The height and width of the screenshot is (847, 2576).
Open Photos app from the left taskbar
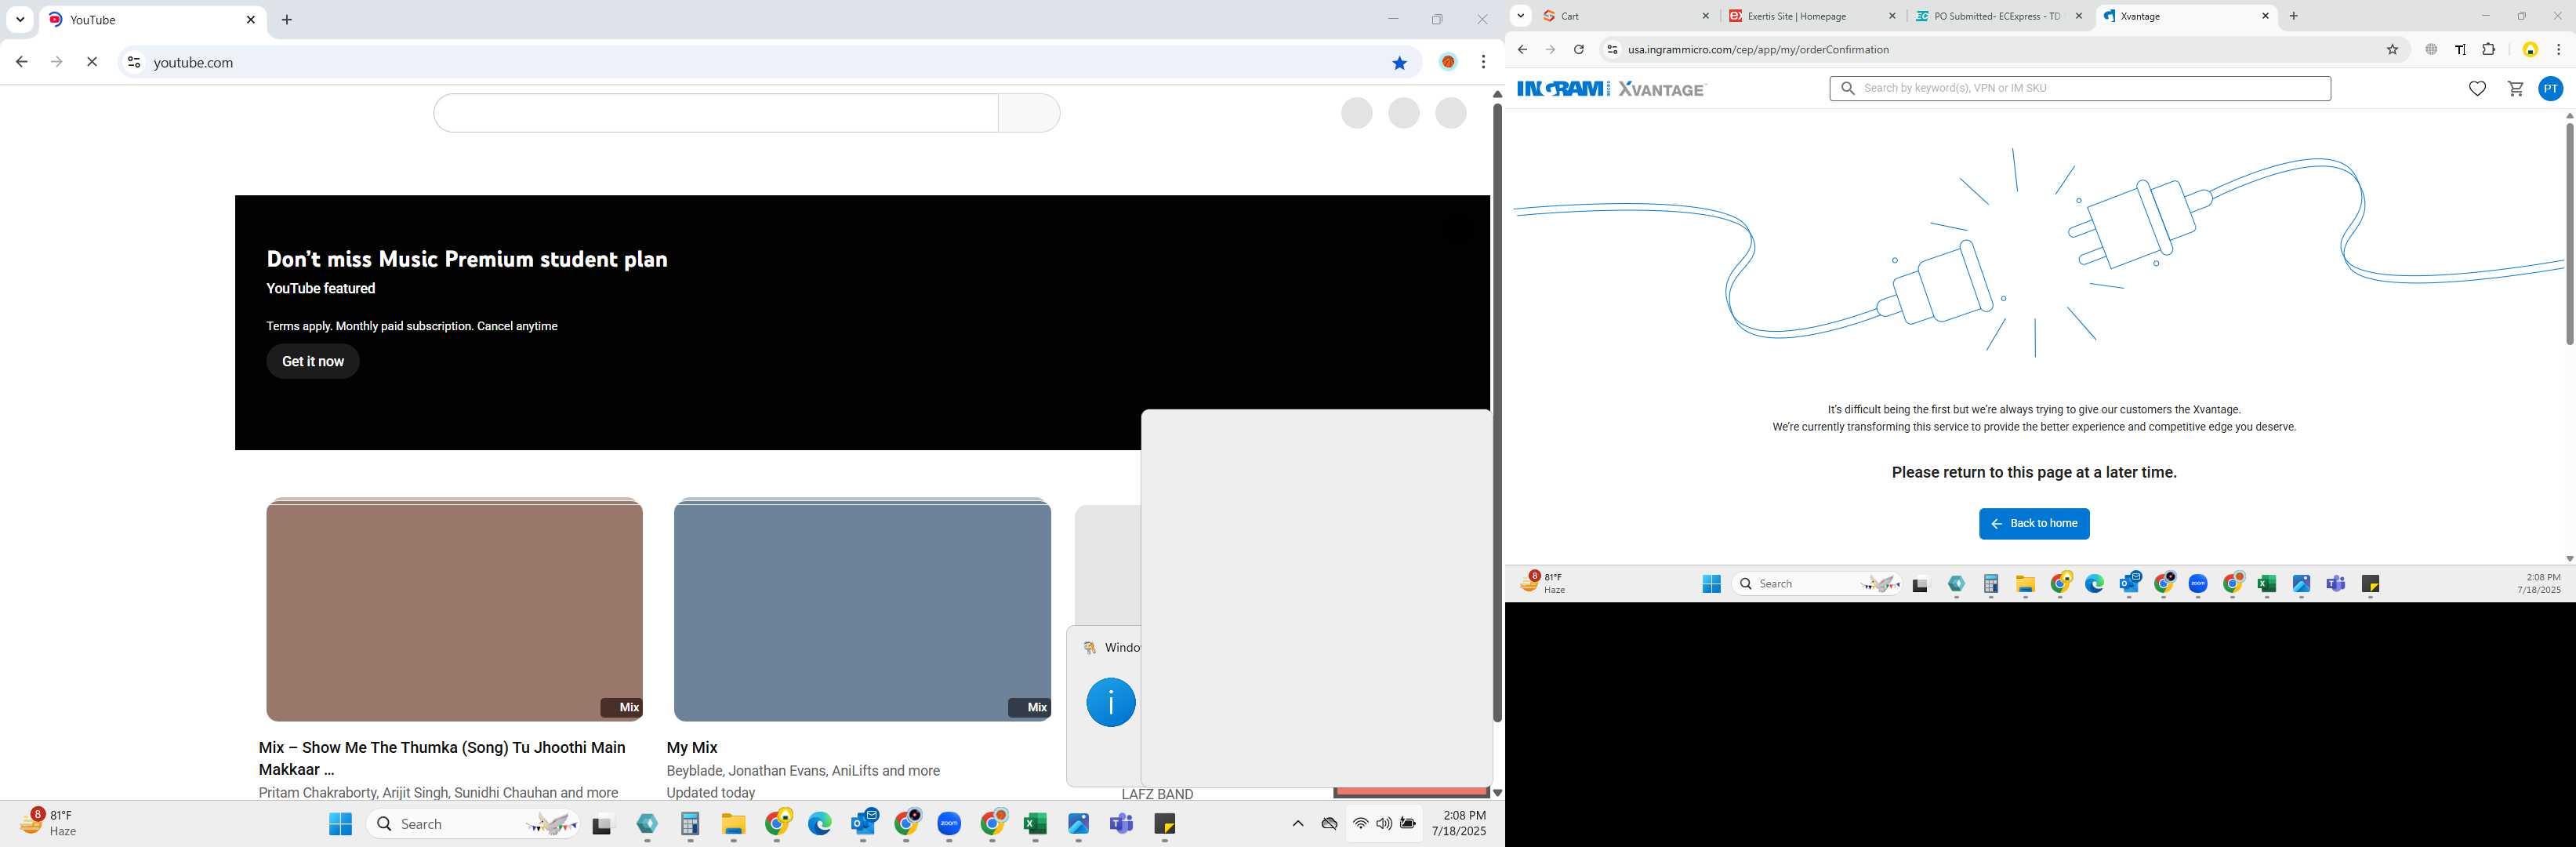(x=1078, y=824)
